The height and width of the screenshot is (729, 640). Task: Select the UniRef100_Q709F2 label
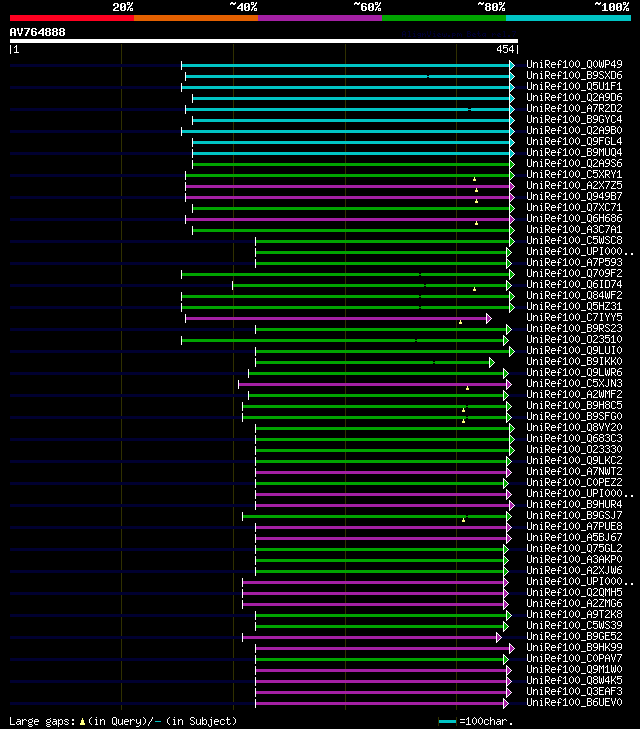coord(574,273)
